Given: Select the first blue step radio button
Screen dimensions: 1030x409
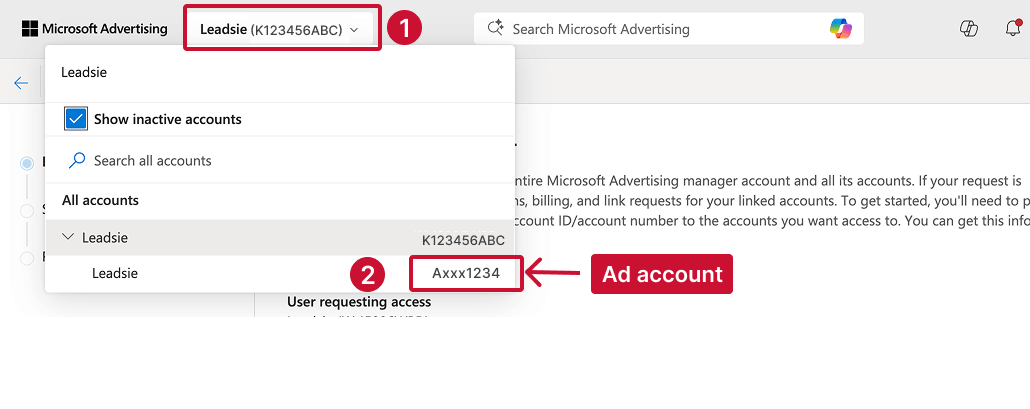Looking at the screenshot, I should pos(27,163).
